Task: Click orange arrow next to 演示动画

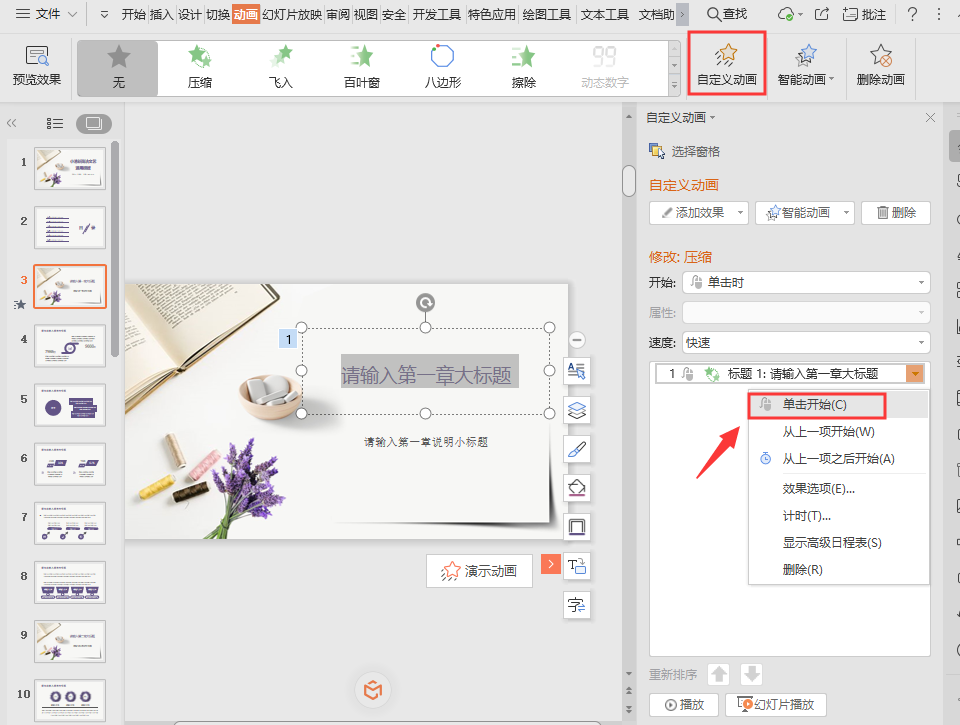Action: pyautogui.click(x=551, y=564)
